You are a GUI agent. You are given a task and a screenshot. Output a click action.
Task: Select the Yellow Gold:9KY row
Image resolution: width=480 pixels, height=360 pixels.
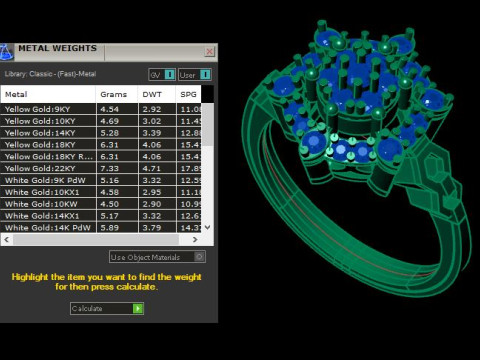coord(101,109)
